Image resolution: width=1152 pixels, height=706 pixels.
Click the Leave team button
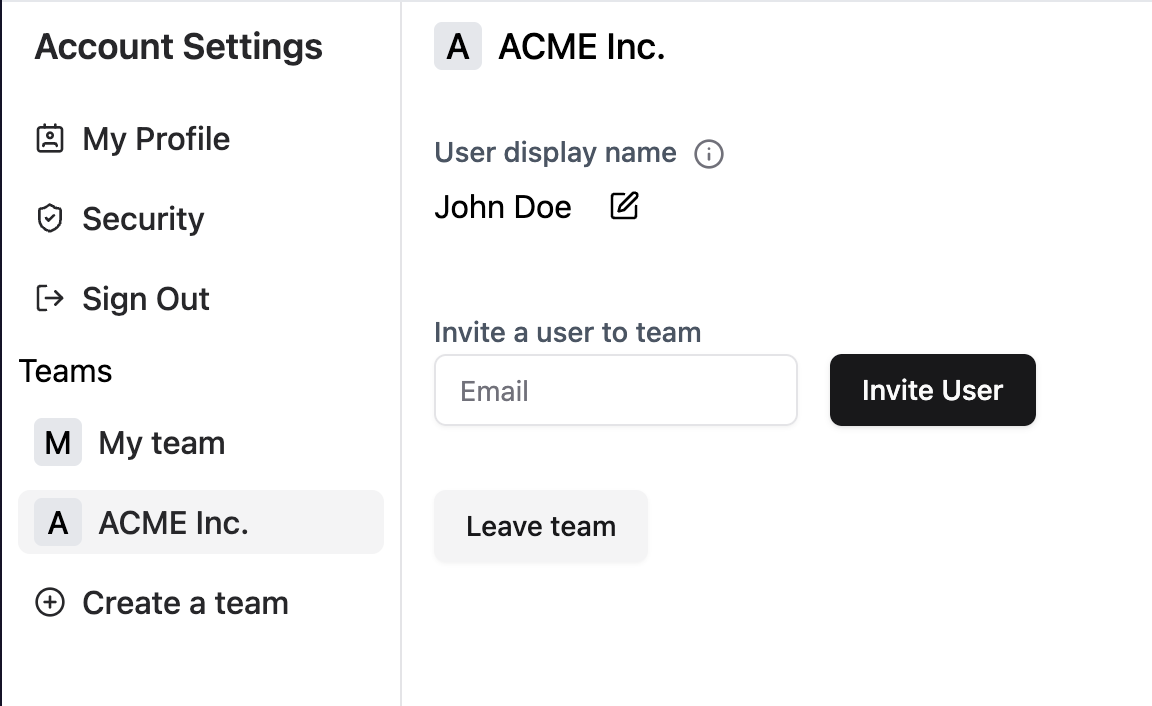[x=540, y=526]
